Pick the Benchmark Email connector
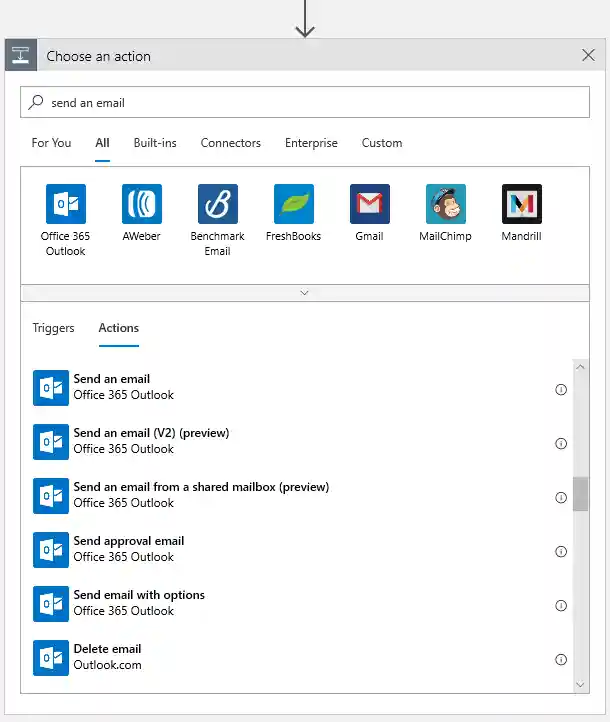Image resolution: width=610 pixels, height=722 pixels. pyautogui.click(x=217, y=204)
